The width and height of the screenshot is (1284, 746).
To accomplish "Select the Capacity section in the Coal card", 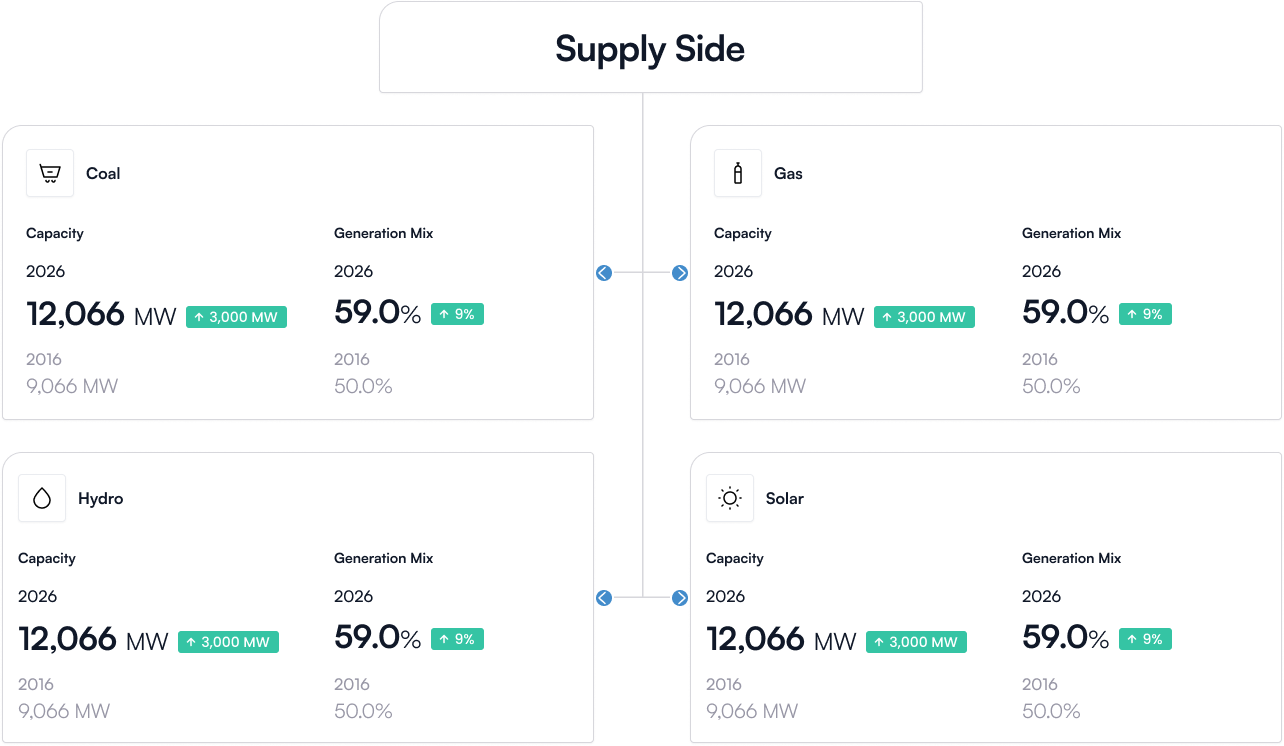I will [x=55, y=233].
